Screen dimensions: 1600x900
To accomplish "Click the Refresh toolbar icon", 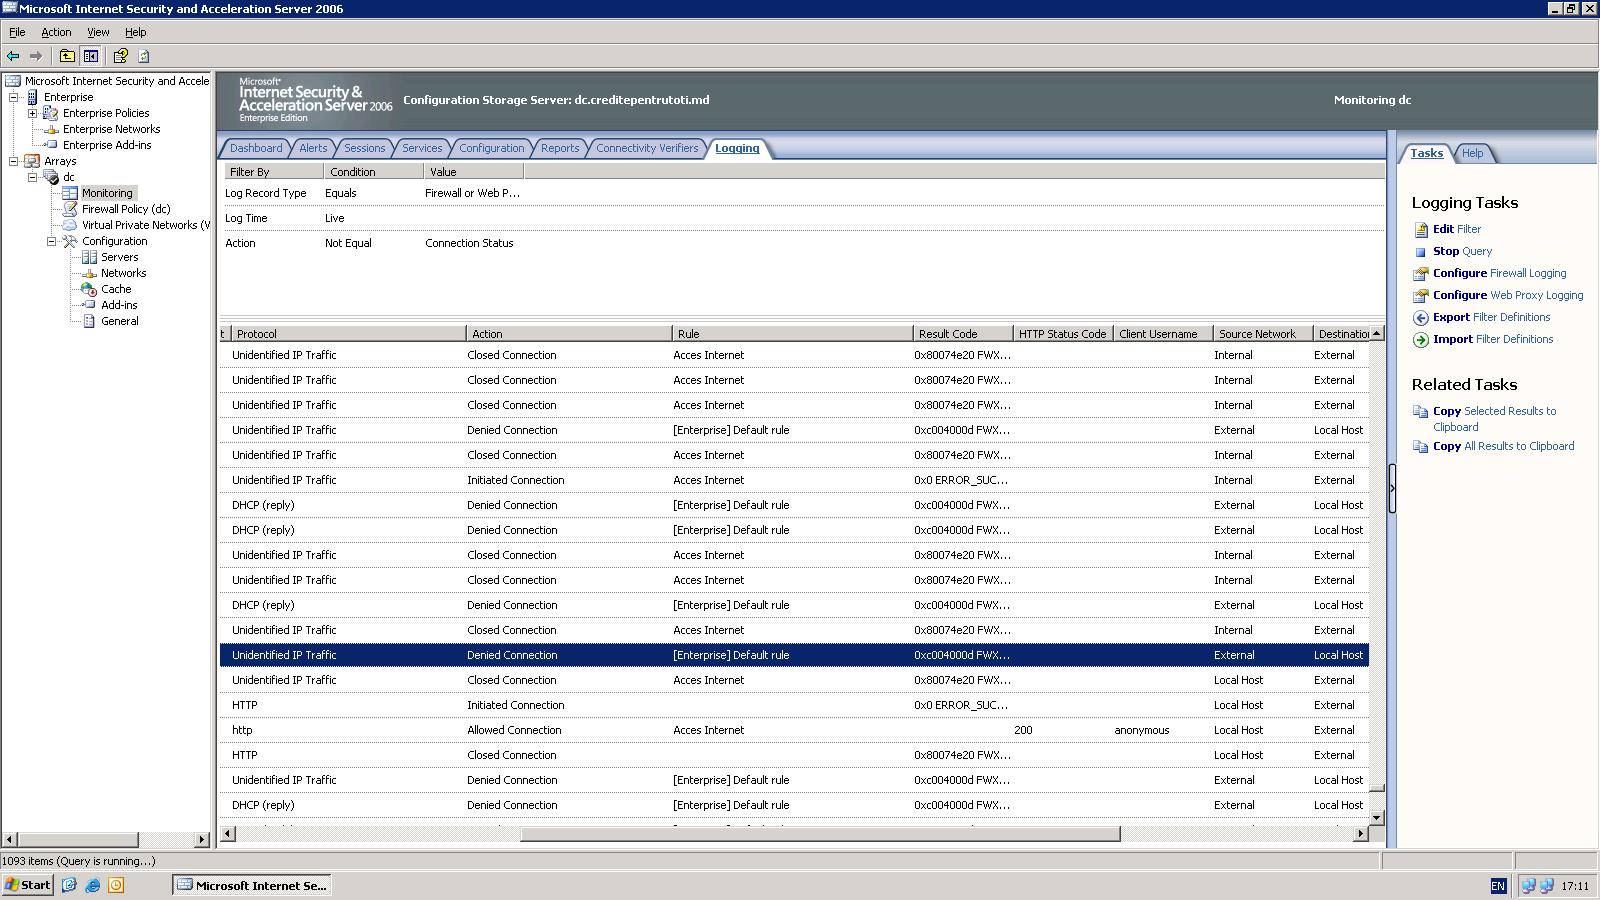I will pos(144,56).
